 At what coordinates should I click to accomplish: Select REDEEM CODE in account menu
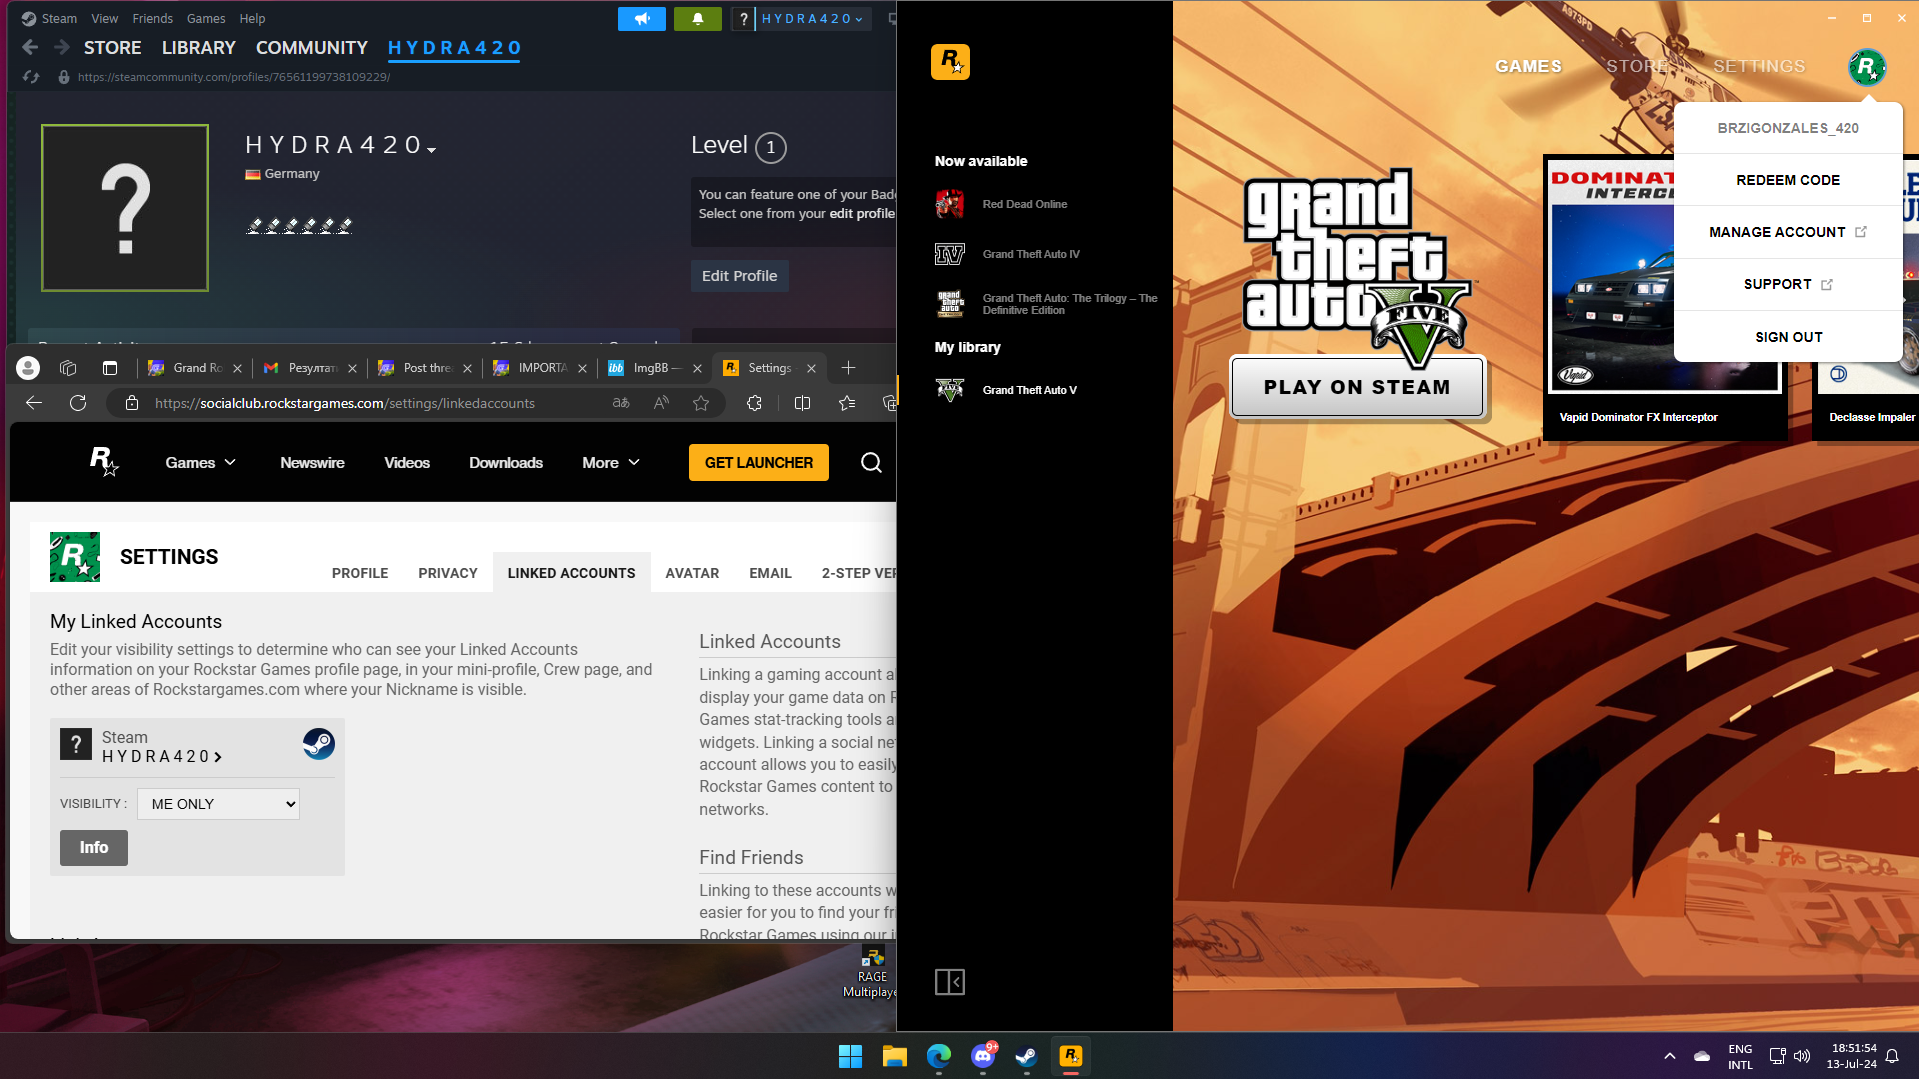pyautogui.click(x=1788, y=180)
